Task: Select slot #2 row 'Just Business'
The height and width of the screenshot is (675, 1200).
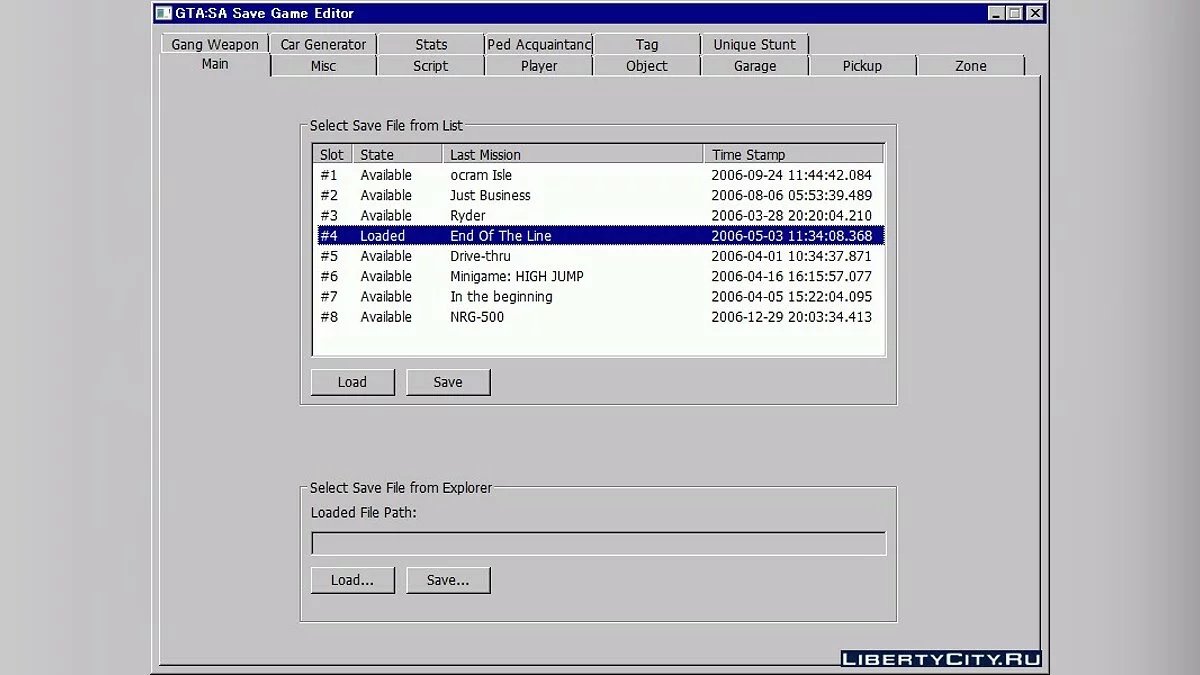Action: click(599, 195)
